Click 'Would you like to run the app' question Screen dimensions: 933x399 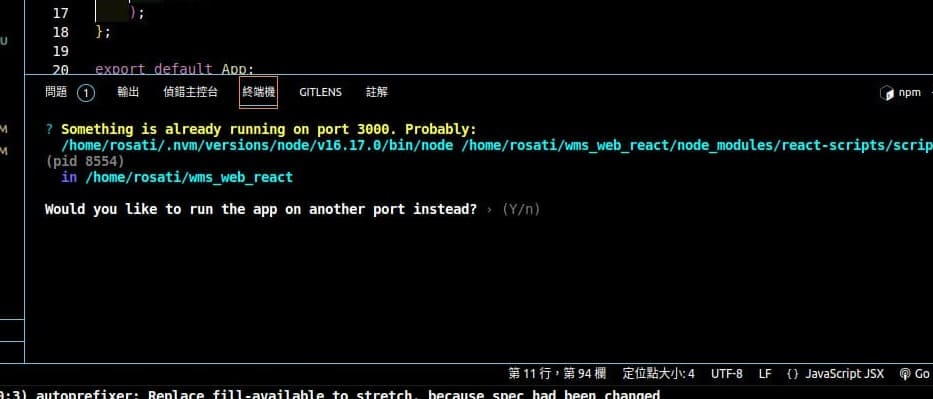pyautogui.click(x=261, y=209)
